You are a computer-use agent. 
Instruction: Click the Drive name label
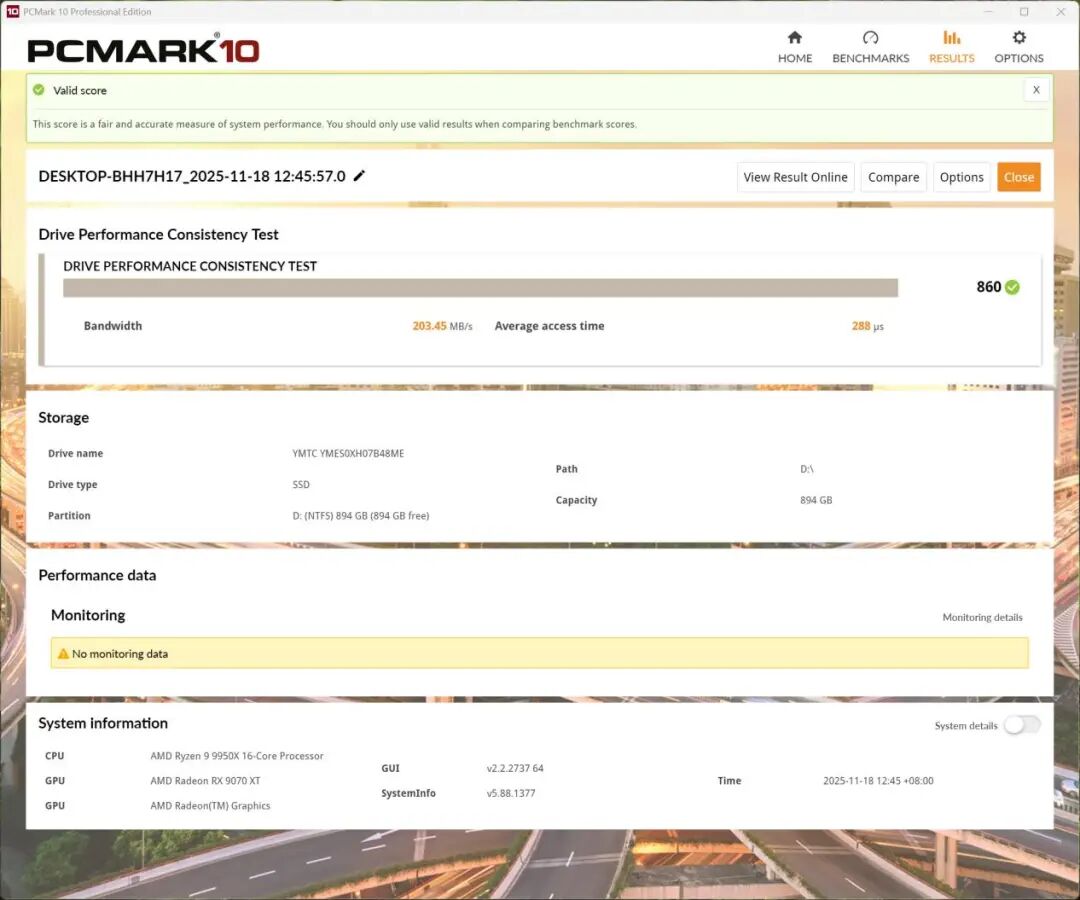coord(75,453)
